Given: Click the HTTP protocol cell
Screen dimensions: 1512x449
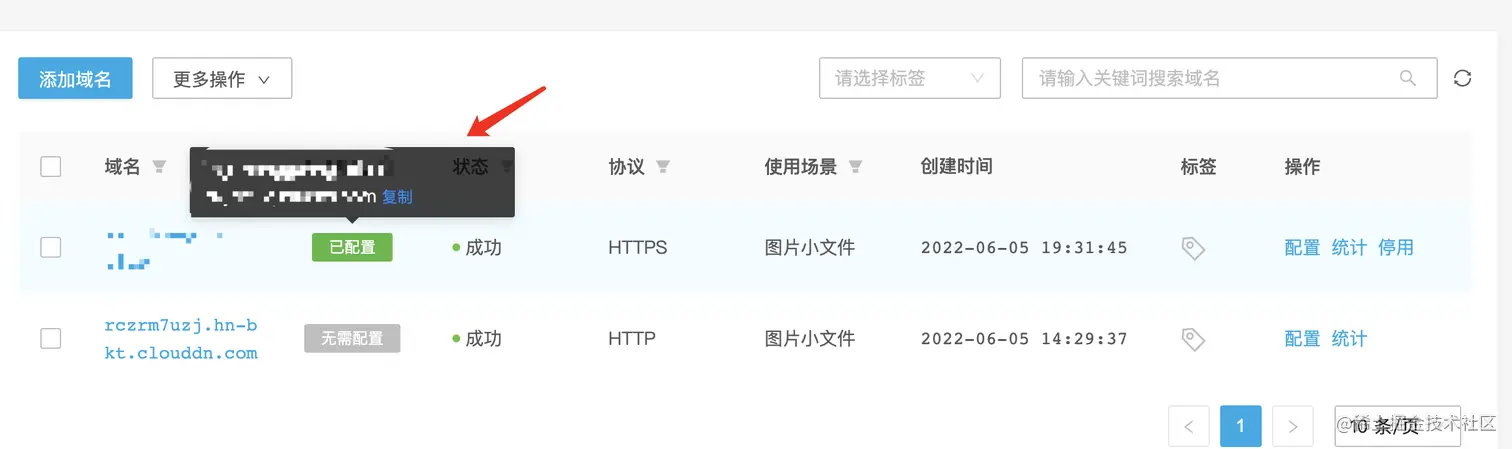Looking at the screenshot, I should coord(632,339).
